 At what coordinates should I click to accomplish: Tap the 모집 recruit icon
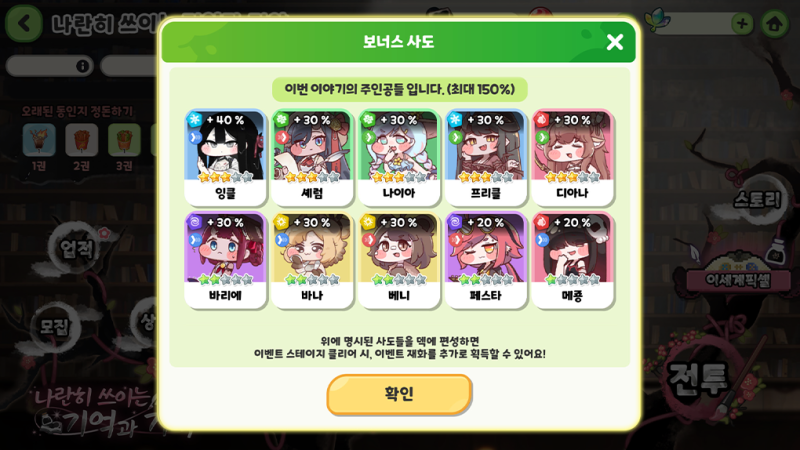pos(55,327)
